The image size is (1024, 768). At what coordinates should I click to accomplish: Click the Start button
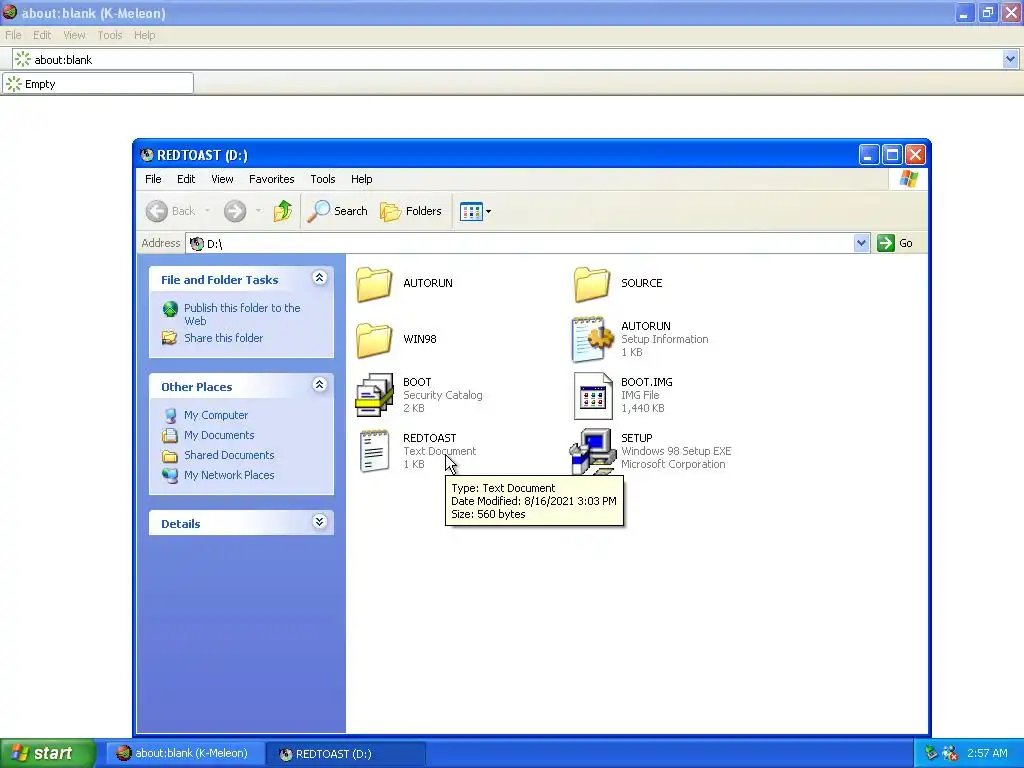point(48,753)
